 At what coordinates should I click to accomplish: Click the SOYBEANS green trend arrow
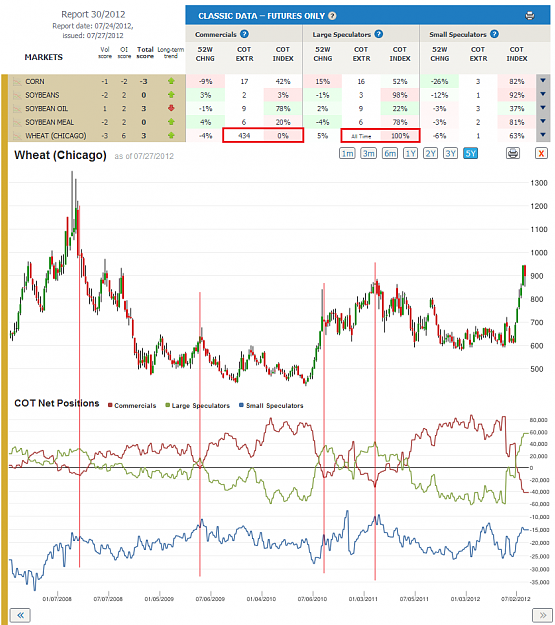[x=171, y=94]
